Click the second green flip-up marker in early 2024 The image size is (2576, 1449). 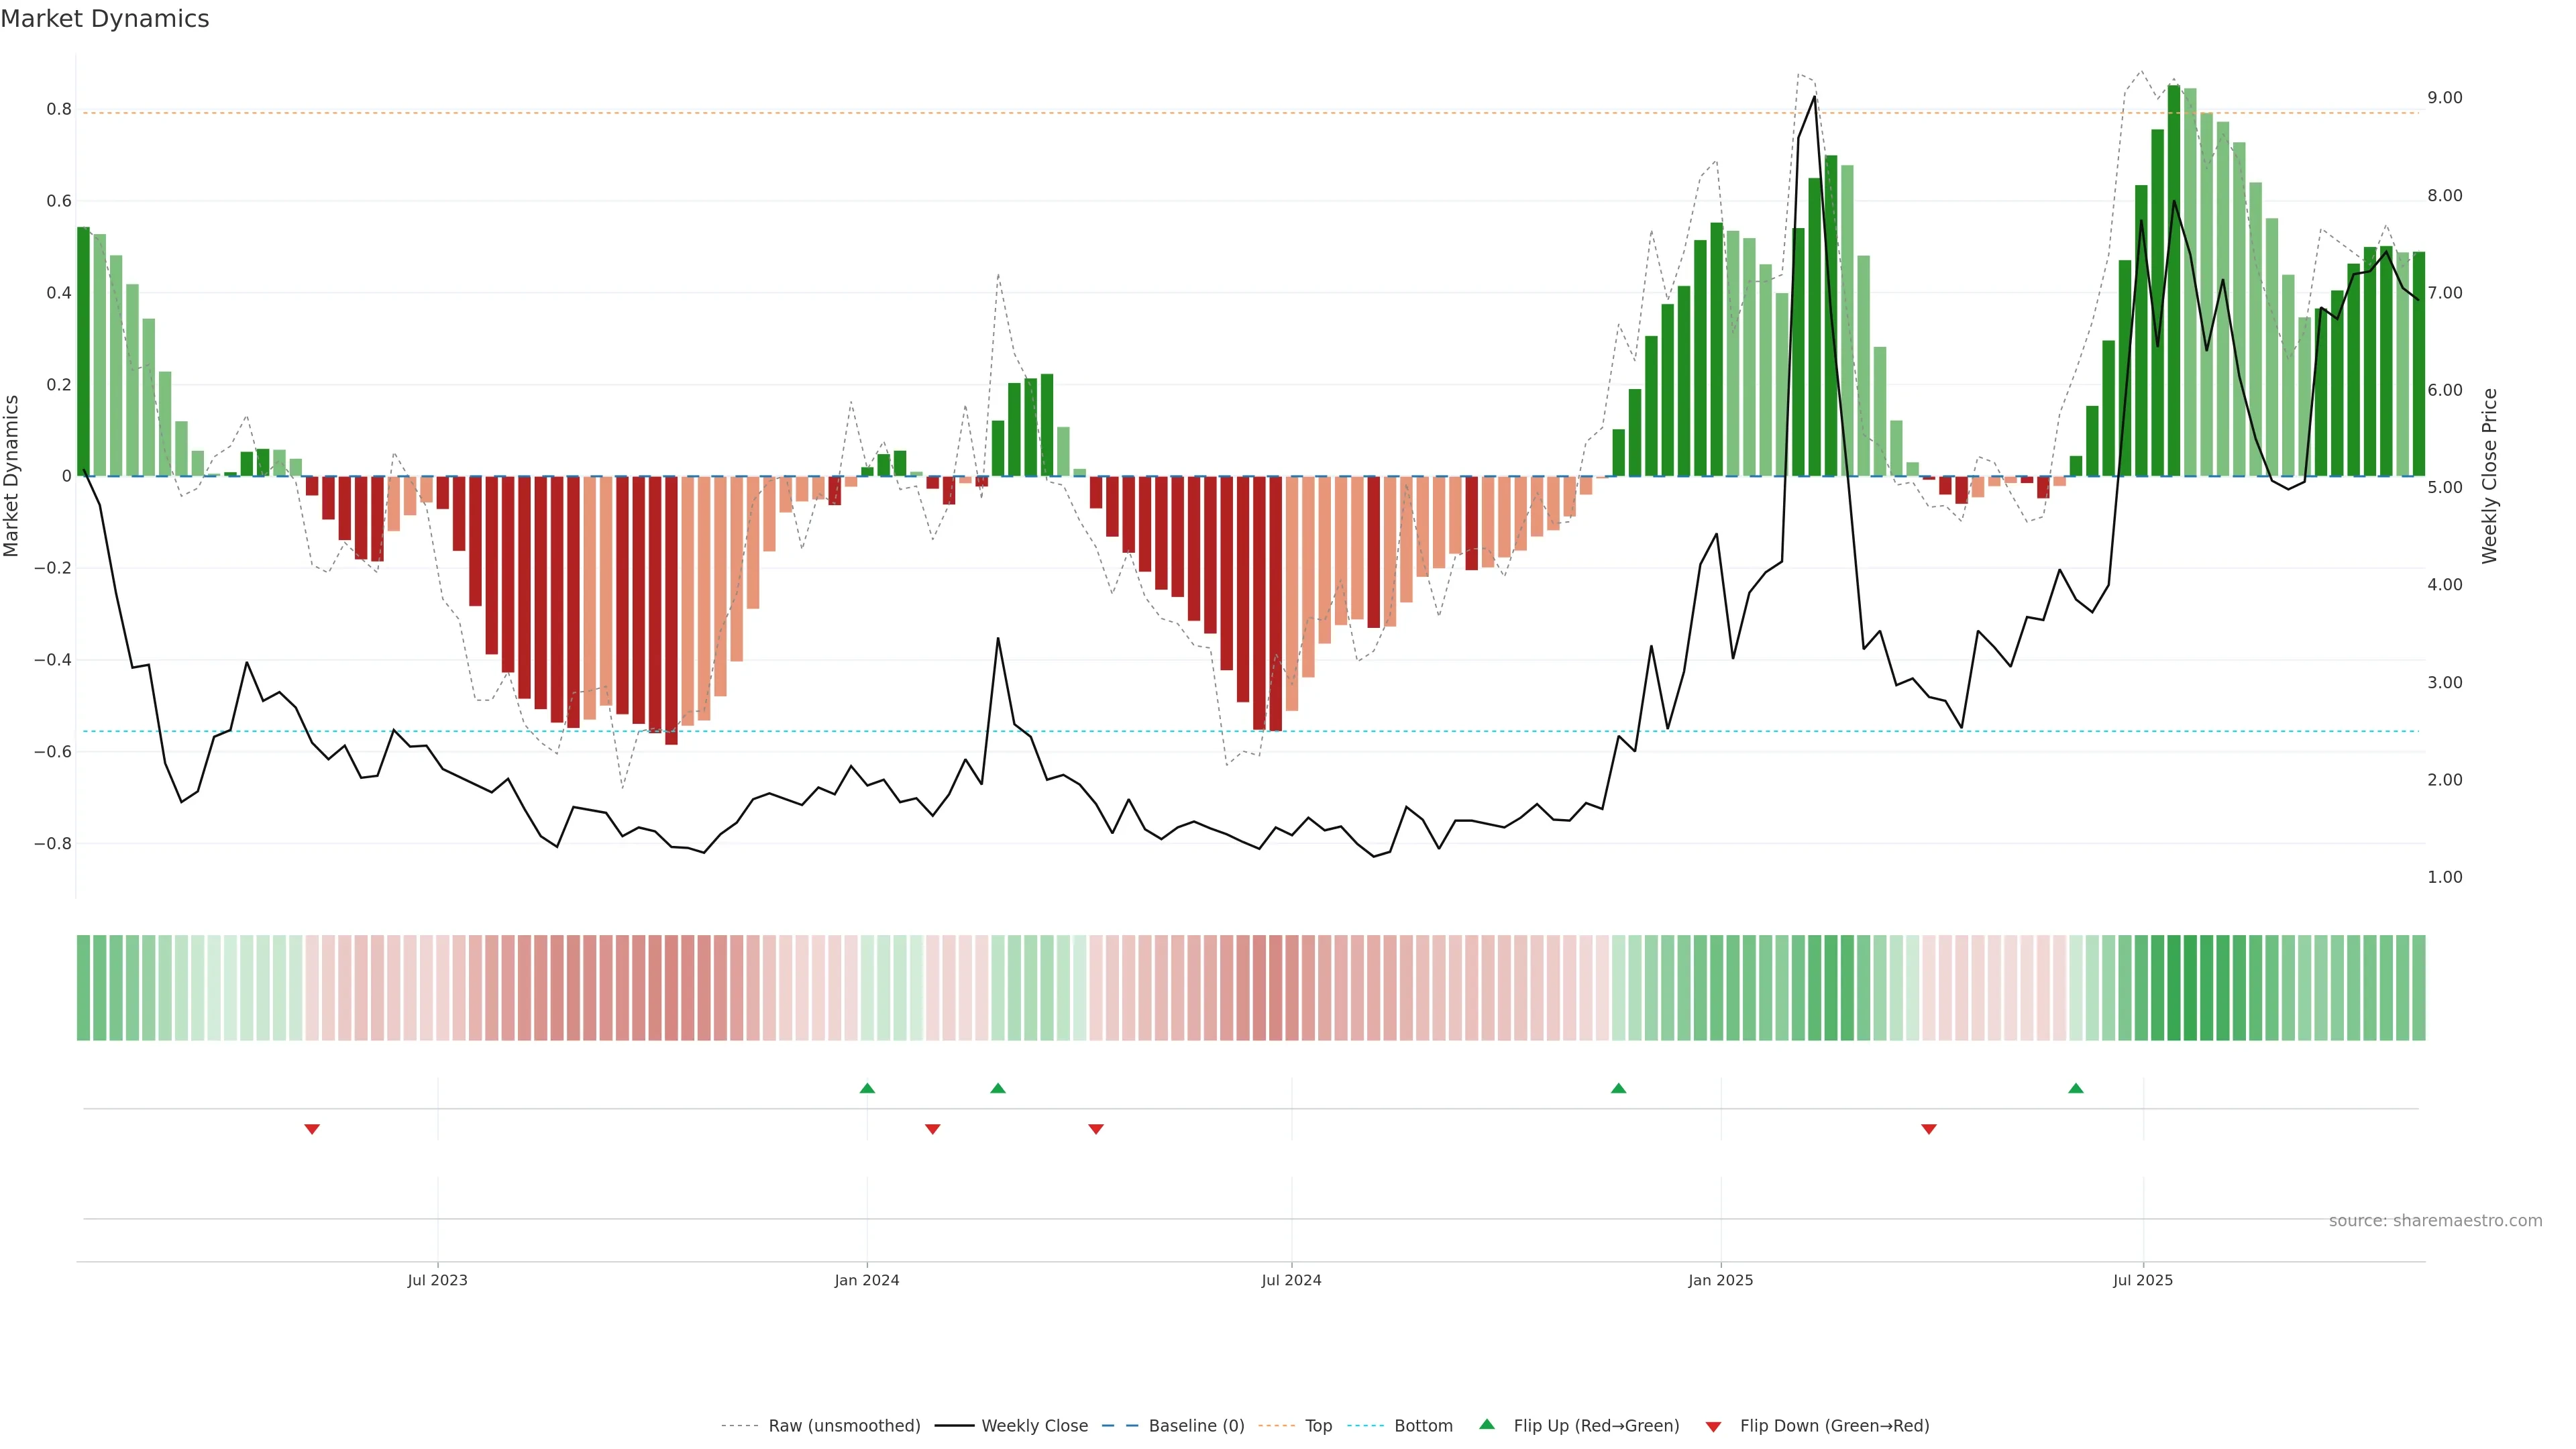[998, 1088]
